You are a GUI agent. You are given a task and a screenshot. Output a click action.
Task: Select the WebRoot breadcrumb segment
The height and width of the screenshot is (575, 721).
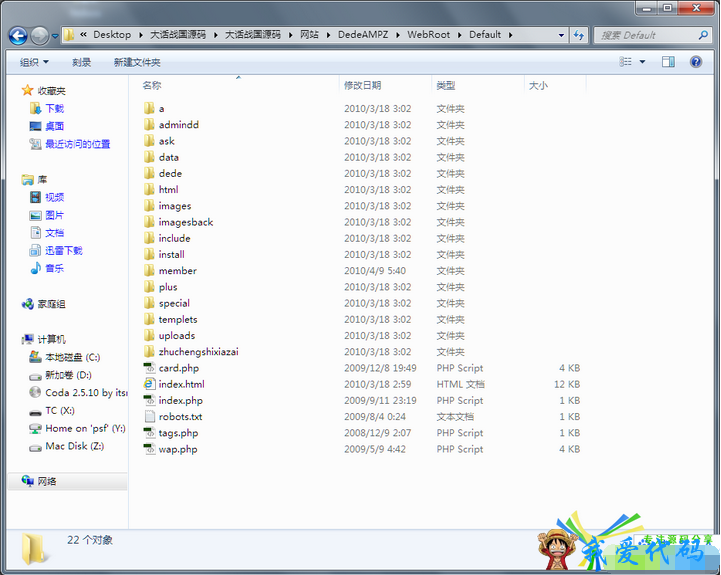click(x=428, y=35)
